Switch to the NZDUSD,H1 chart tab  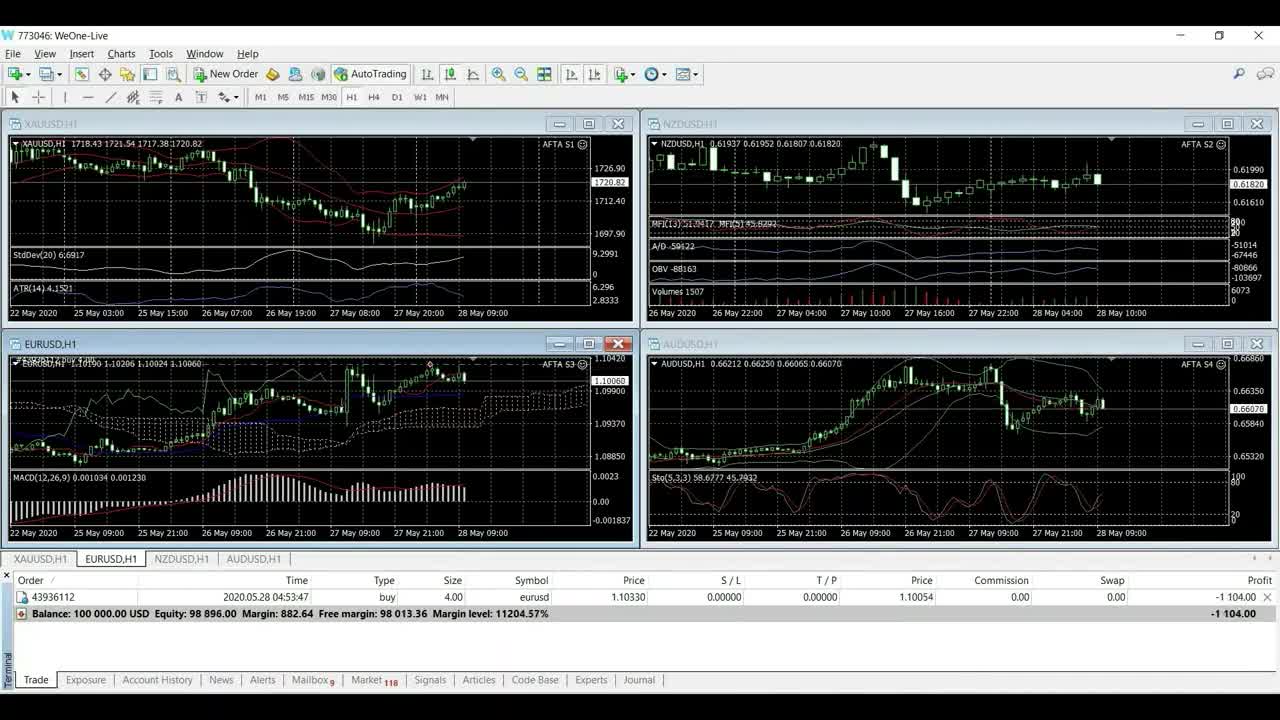pos(182,559)
